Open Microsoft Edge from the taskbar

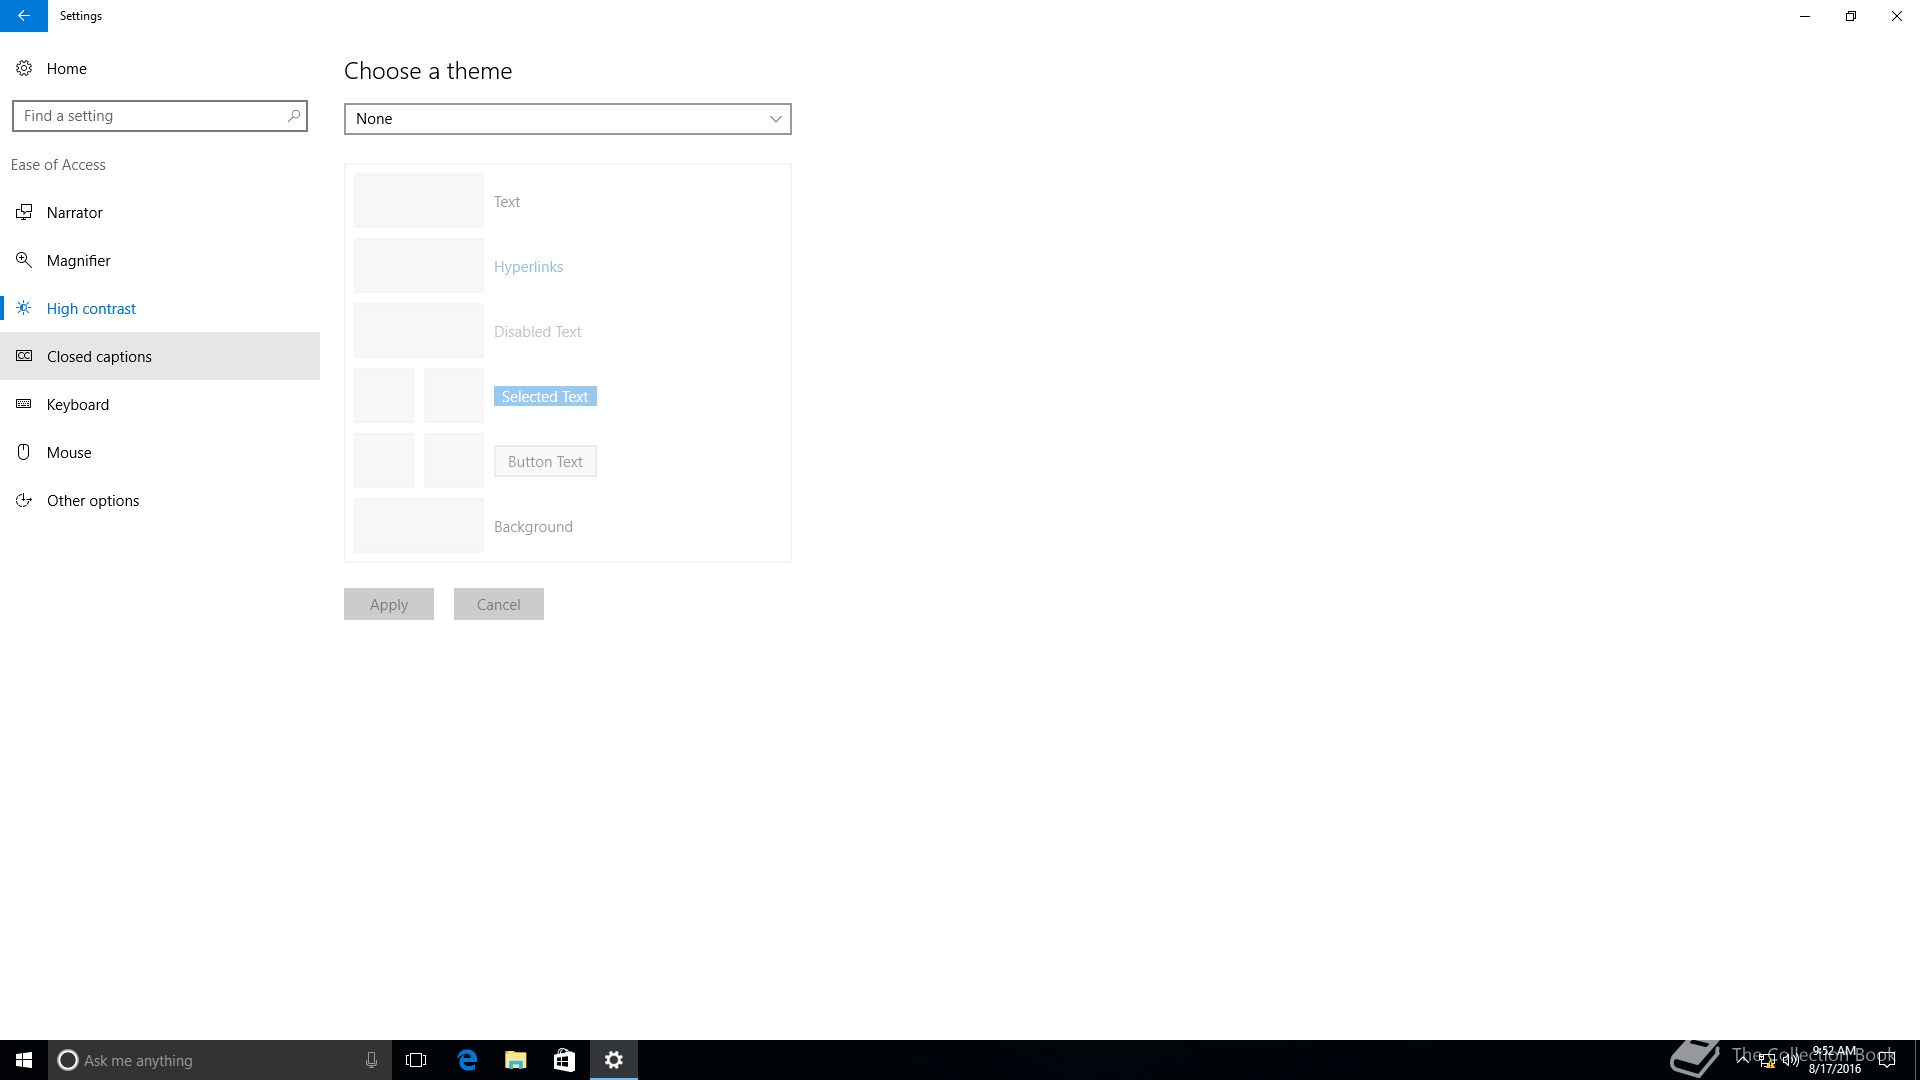point(467,1060)
